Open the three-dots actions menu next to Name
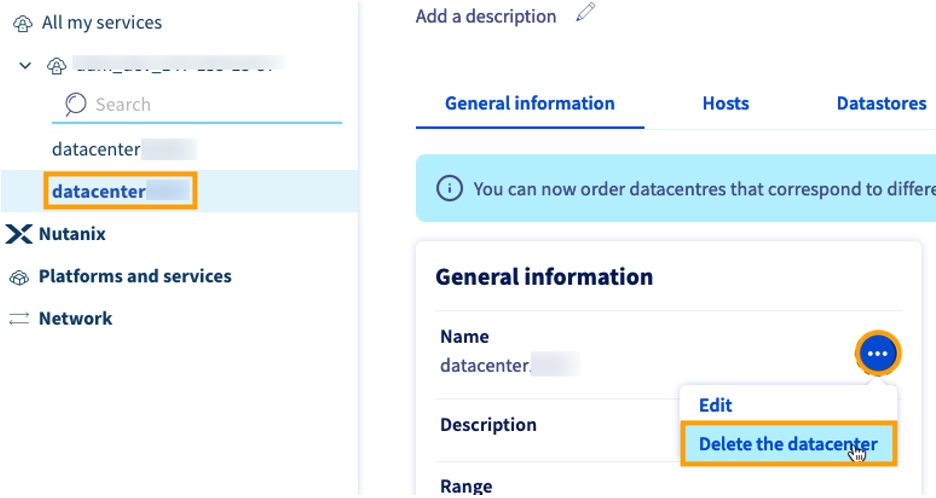The height and width of the screenshot is (498, 936). tap(878, 353)
